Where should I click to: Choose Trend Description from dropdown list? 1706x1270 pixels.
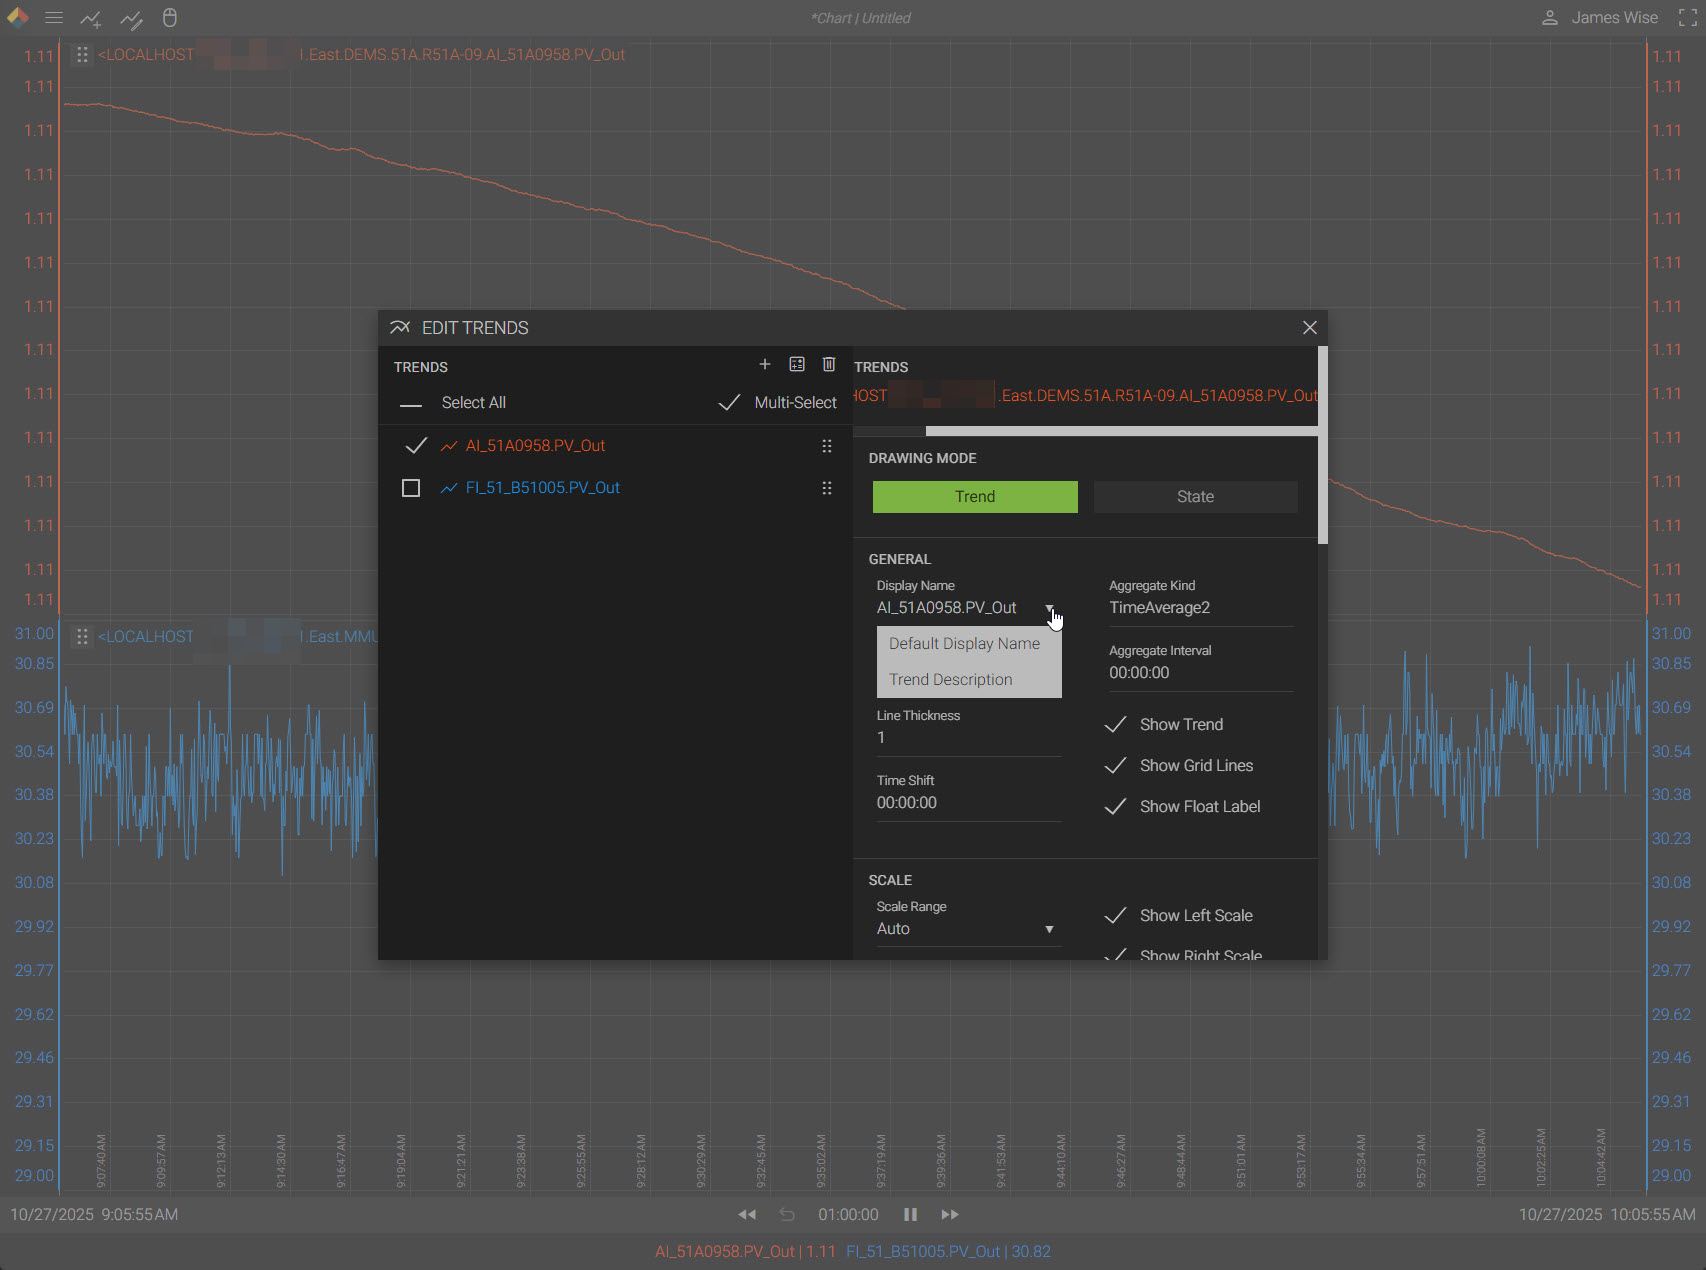951,680
